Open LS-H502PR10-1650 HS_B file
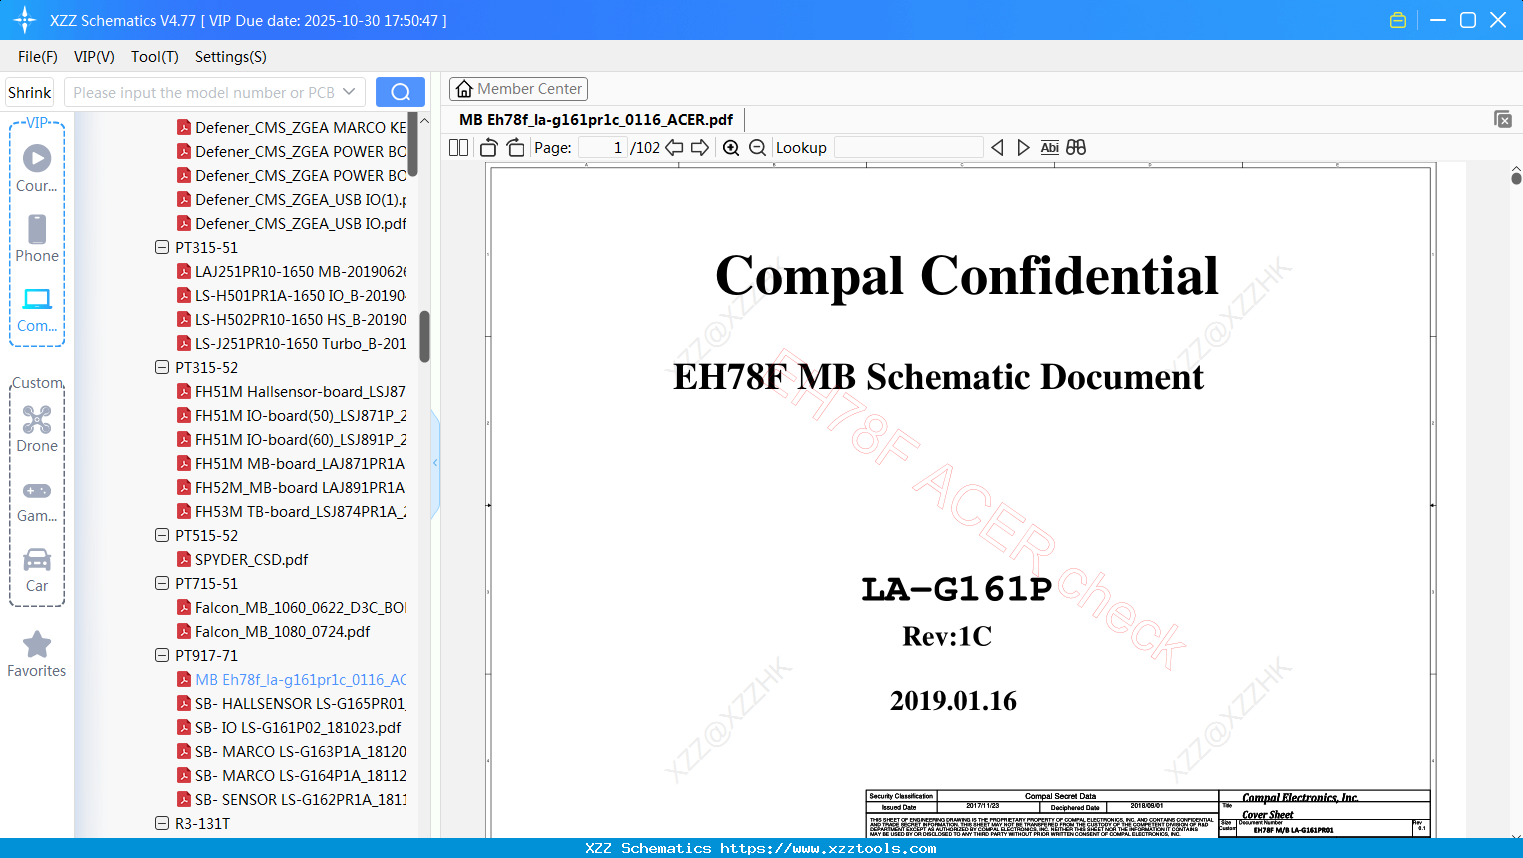This screenshot has width=1523, height=858. coord(300,319)
